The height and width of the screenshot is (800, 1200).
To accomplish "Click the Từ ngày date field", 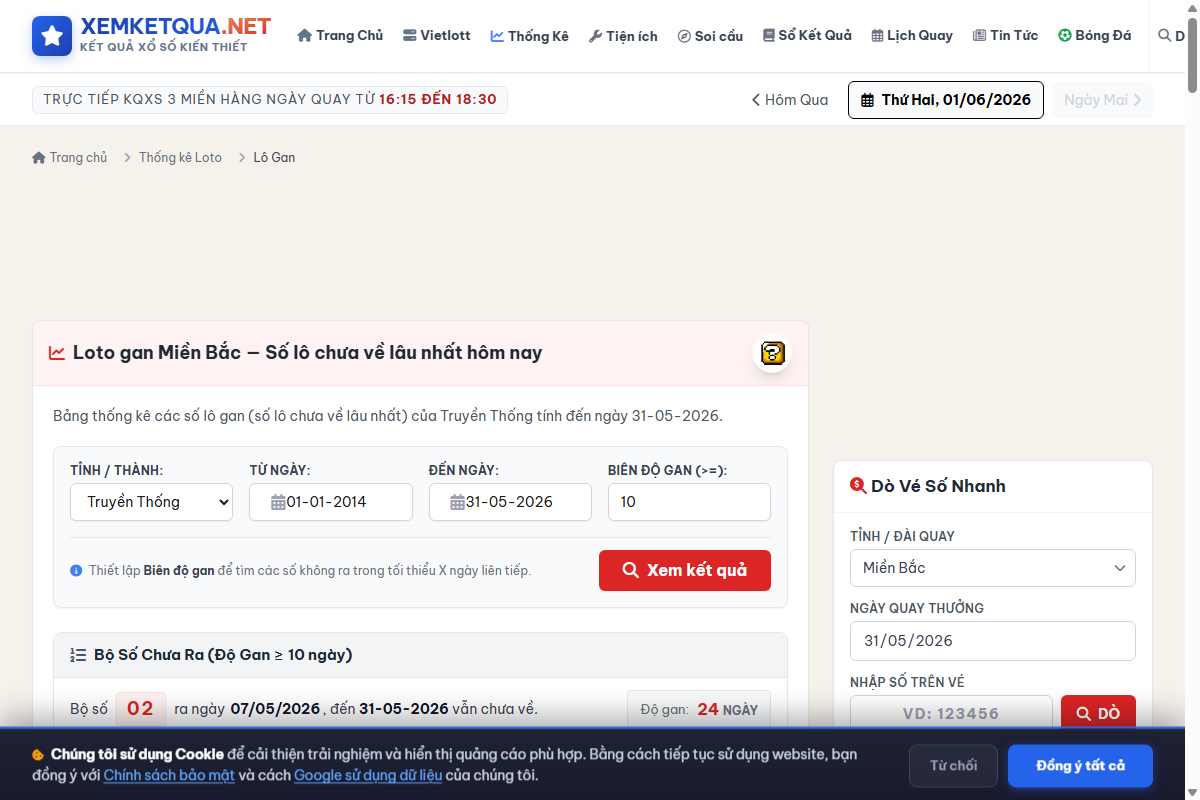I will point(331,502).
